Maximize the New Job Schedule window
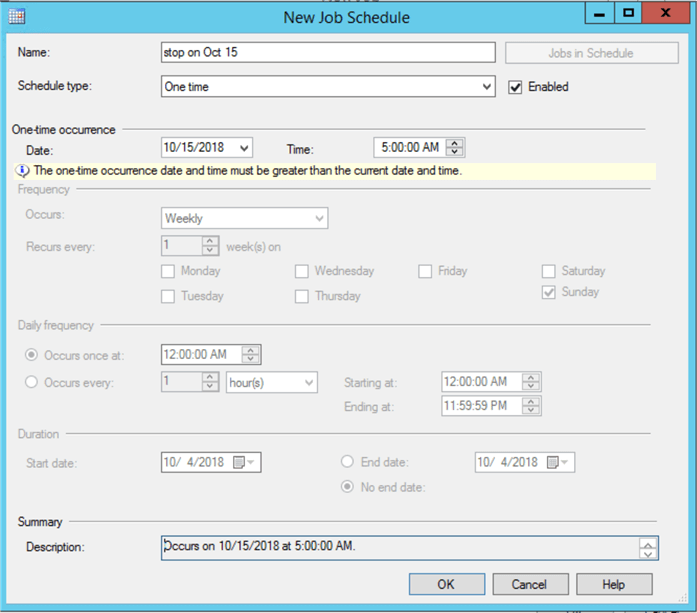This screenshot has height=613, width=697. (x=628, y=14)
